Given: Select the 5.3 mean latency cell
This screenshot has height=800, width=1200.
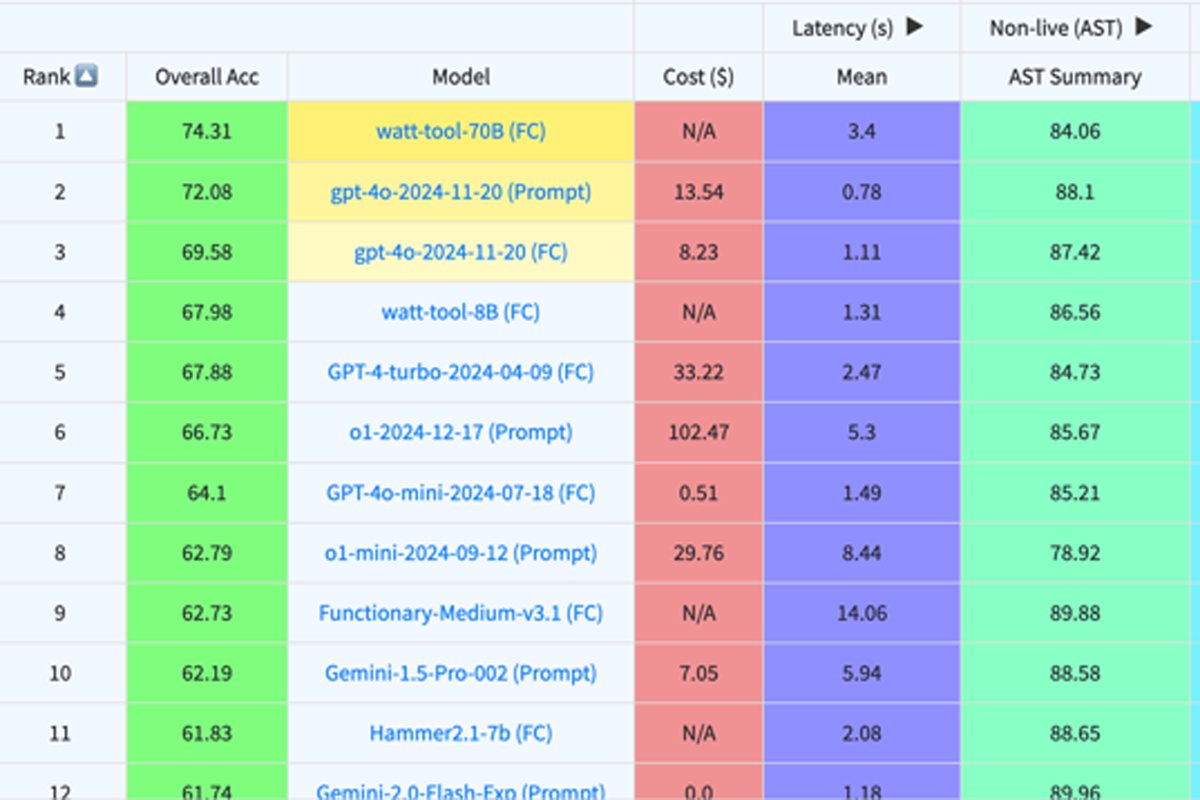Looking at the screenshot, I should click(862, 432).
